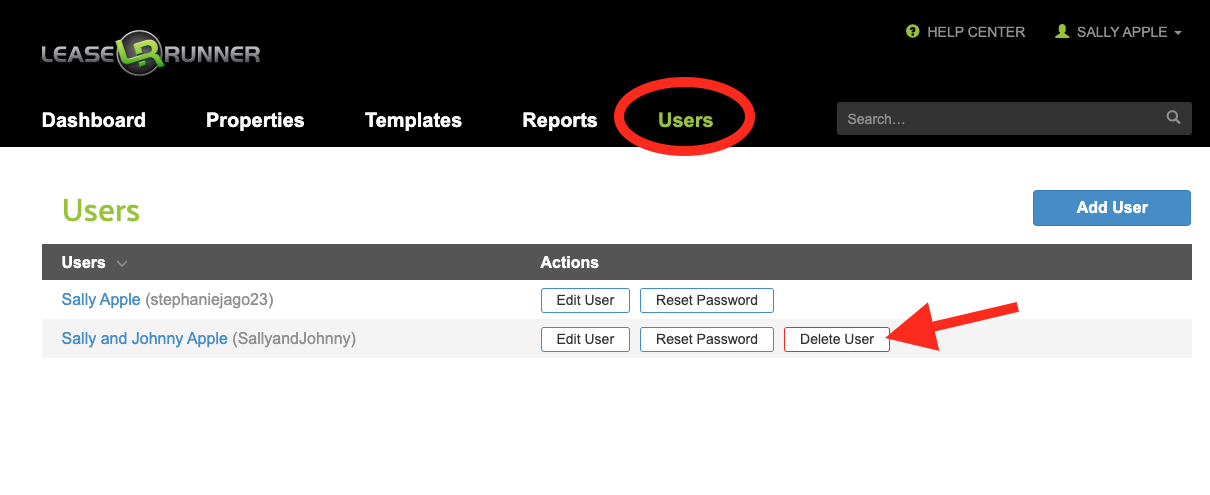Viewport: 1210px width, 495px height.
Task: Open the Sally and Johnny Apple link
Action: 145,339
